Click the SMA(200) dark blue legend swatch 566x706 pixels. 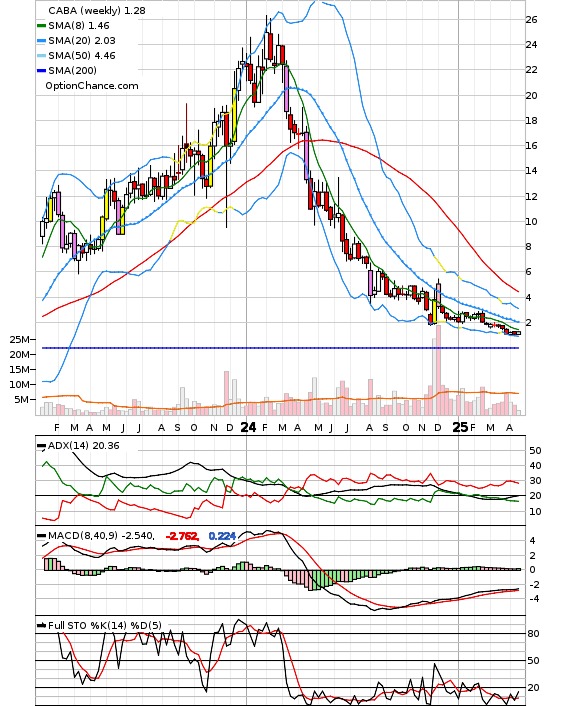(x=41, y=71)
